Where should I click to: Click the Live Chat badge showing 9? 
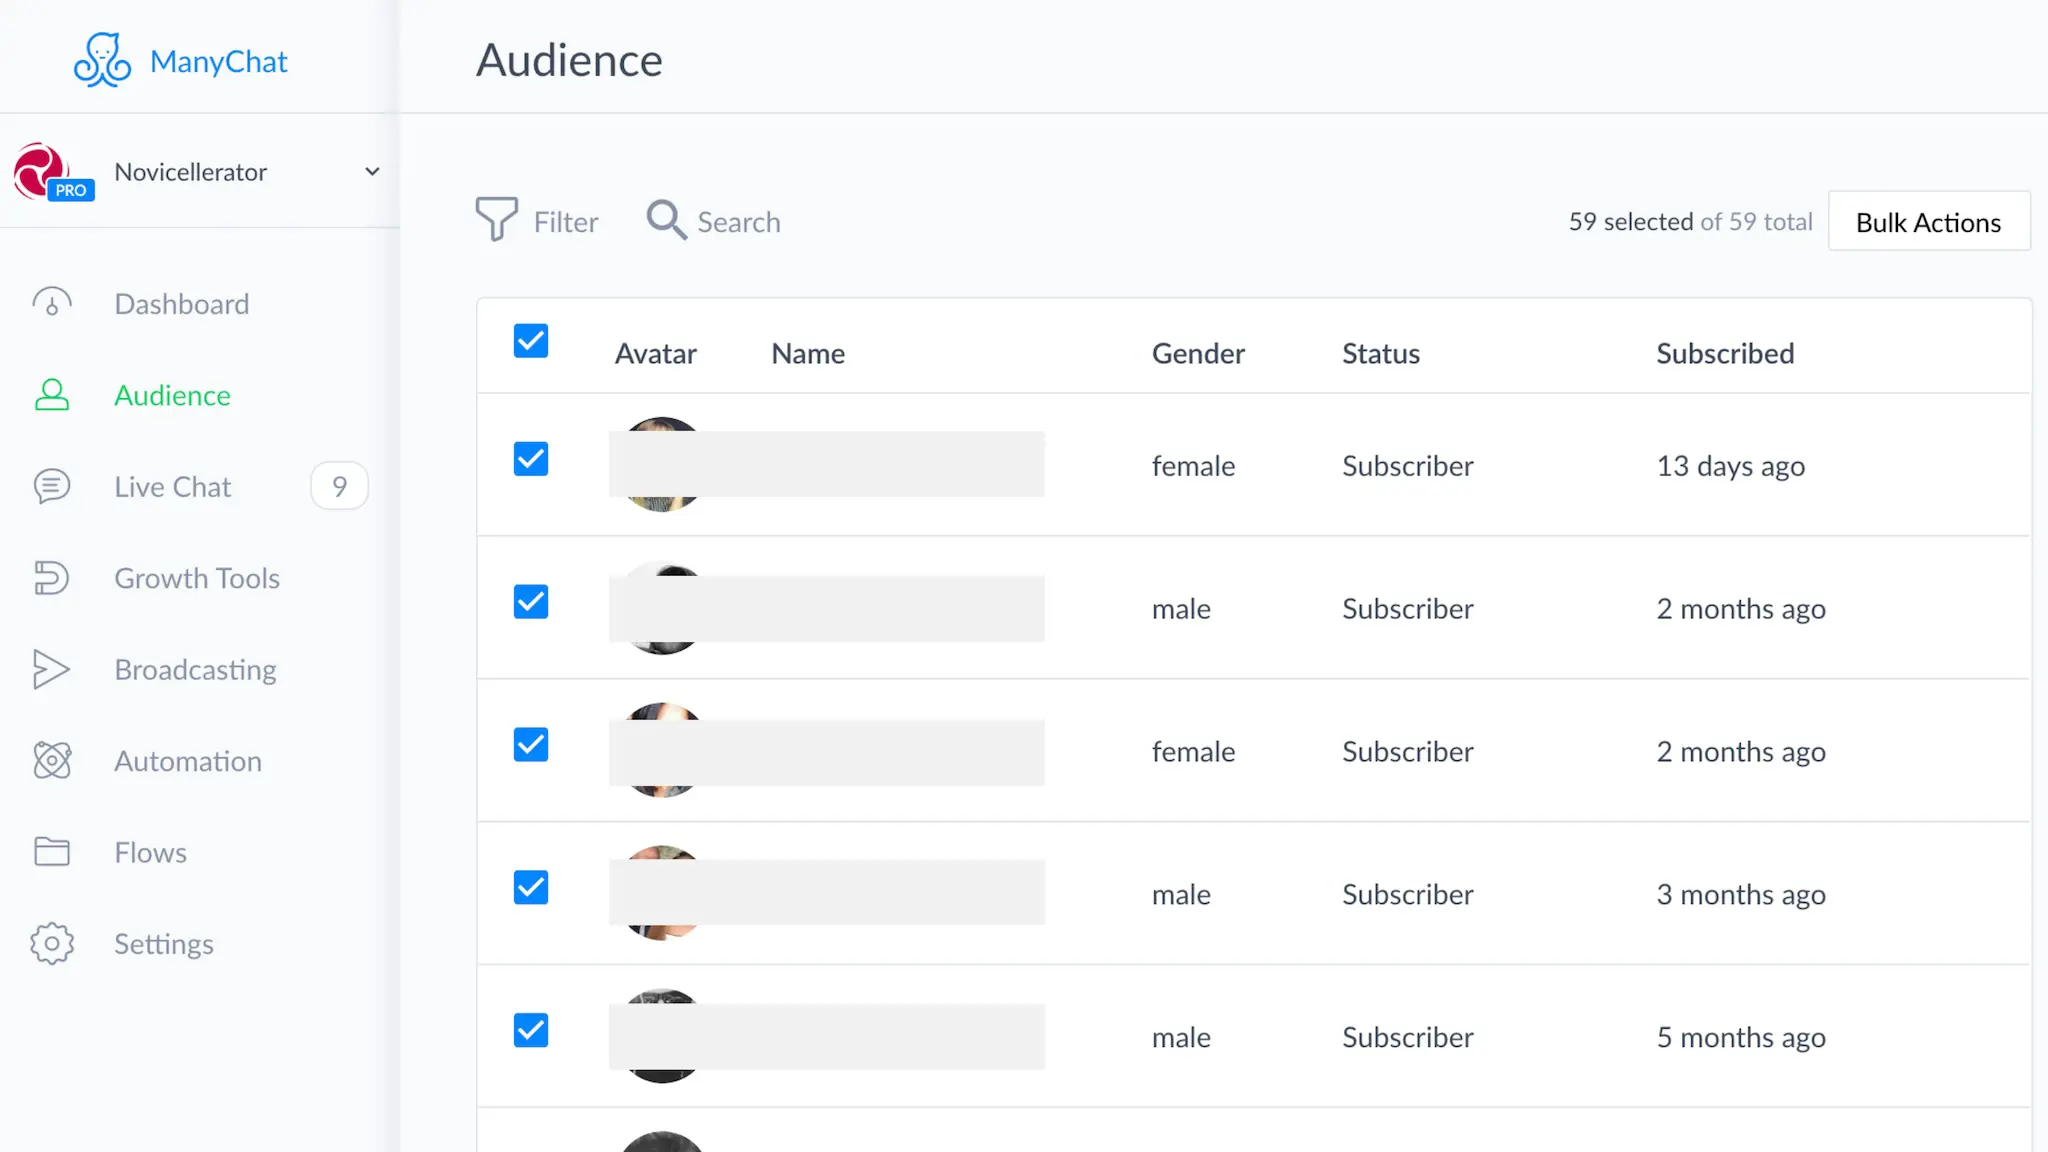(x=340, y=486)
